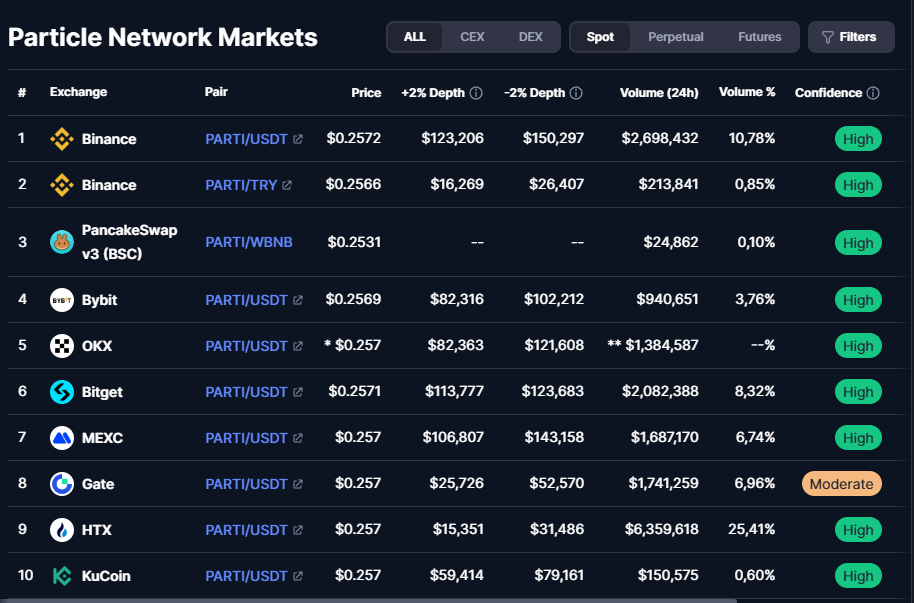Select the ALL exchanges tab
This screenshot has height=603, width=914.
coord(415,37)
